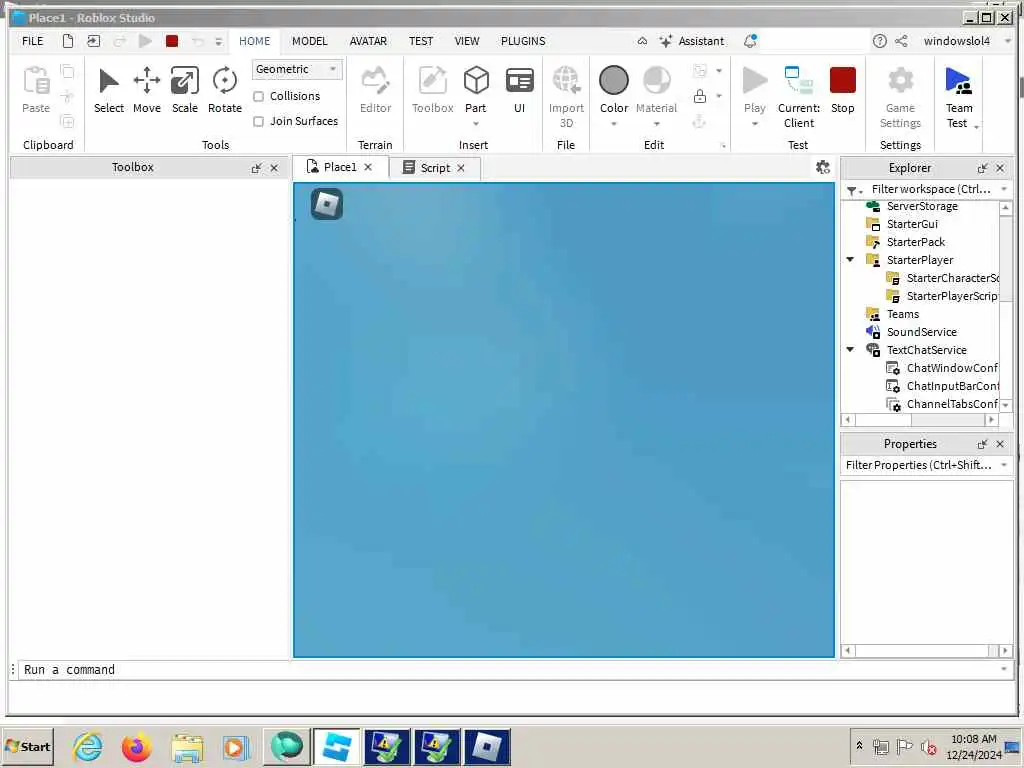This screenshot has width=1024, height=768.
Task: Open Internet Explorer from the taskbar
Action: pyautogui.click(x=88, y=747)
